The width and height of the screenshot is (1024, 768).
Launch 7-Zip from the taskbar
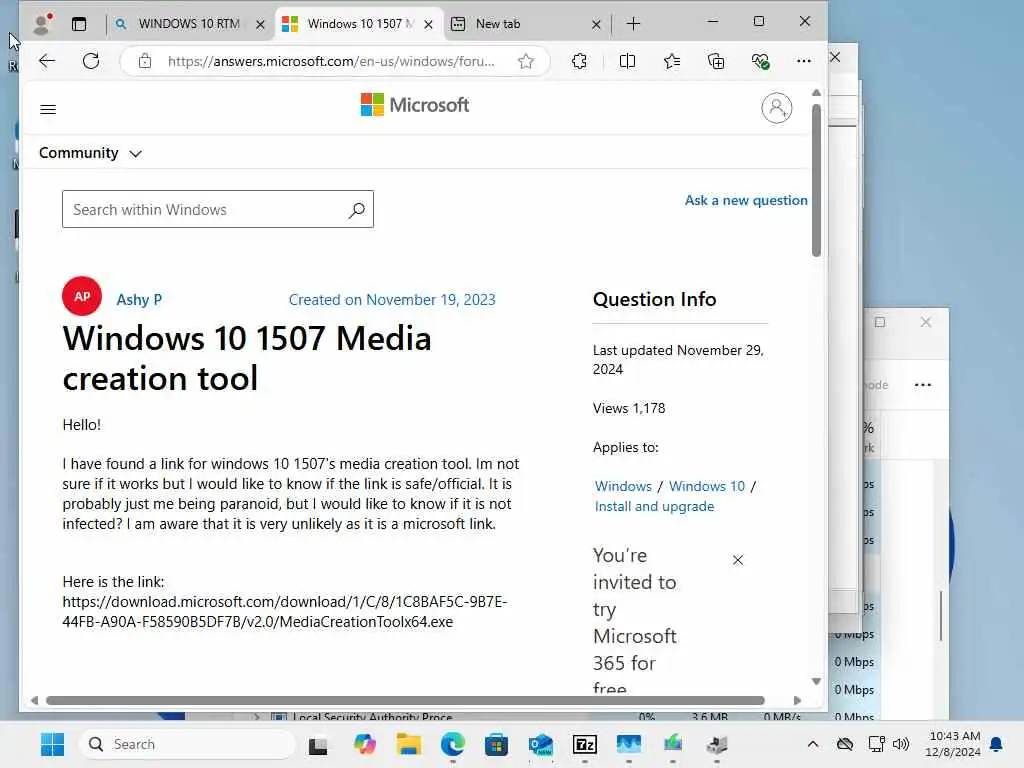584,744
